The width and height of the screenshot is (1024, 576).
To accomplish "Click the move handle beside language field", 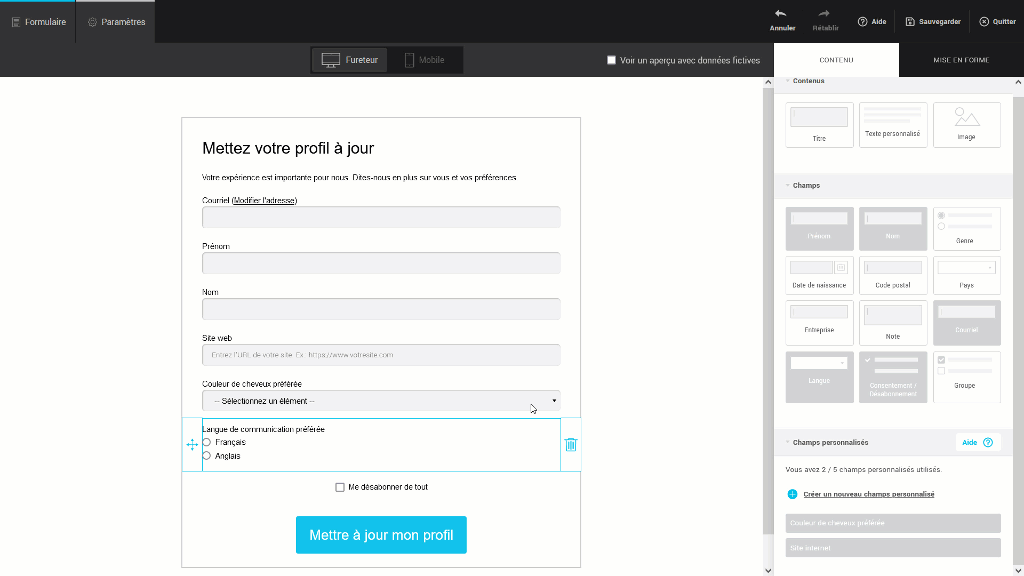I will pyautogui.click(x=192, y=445).
